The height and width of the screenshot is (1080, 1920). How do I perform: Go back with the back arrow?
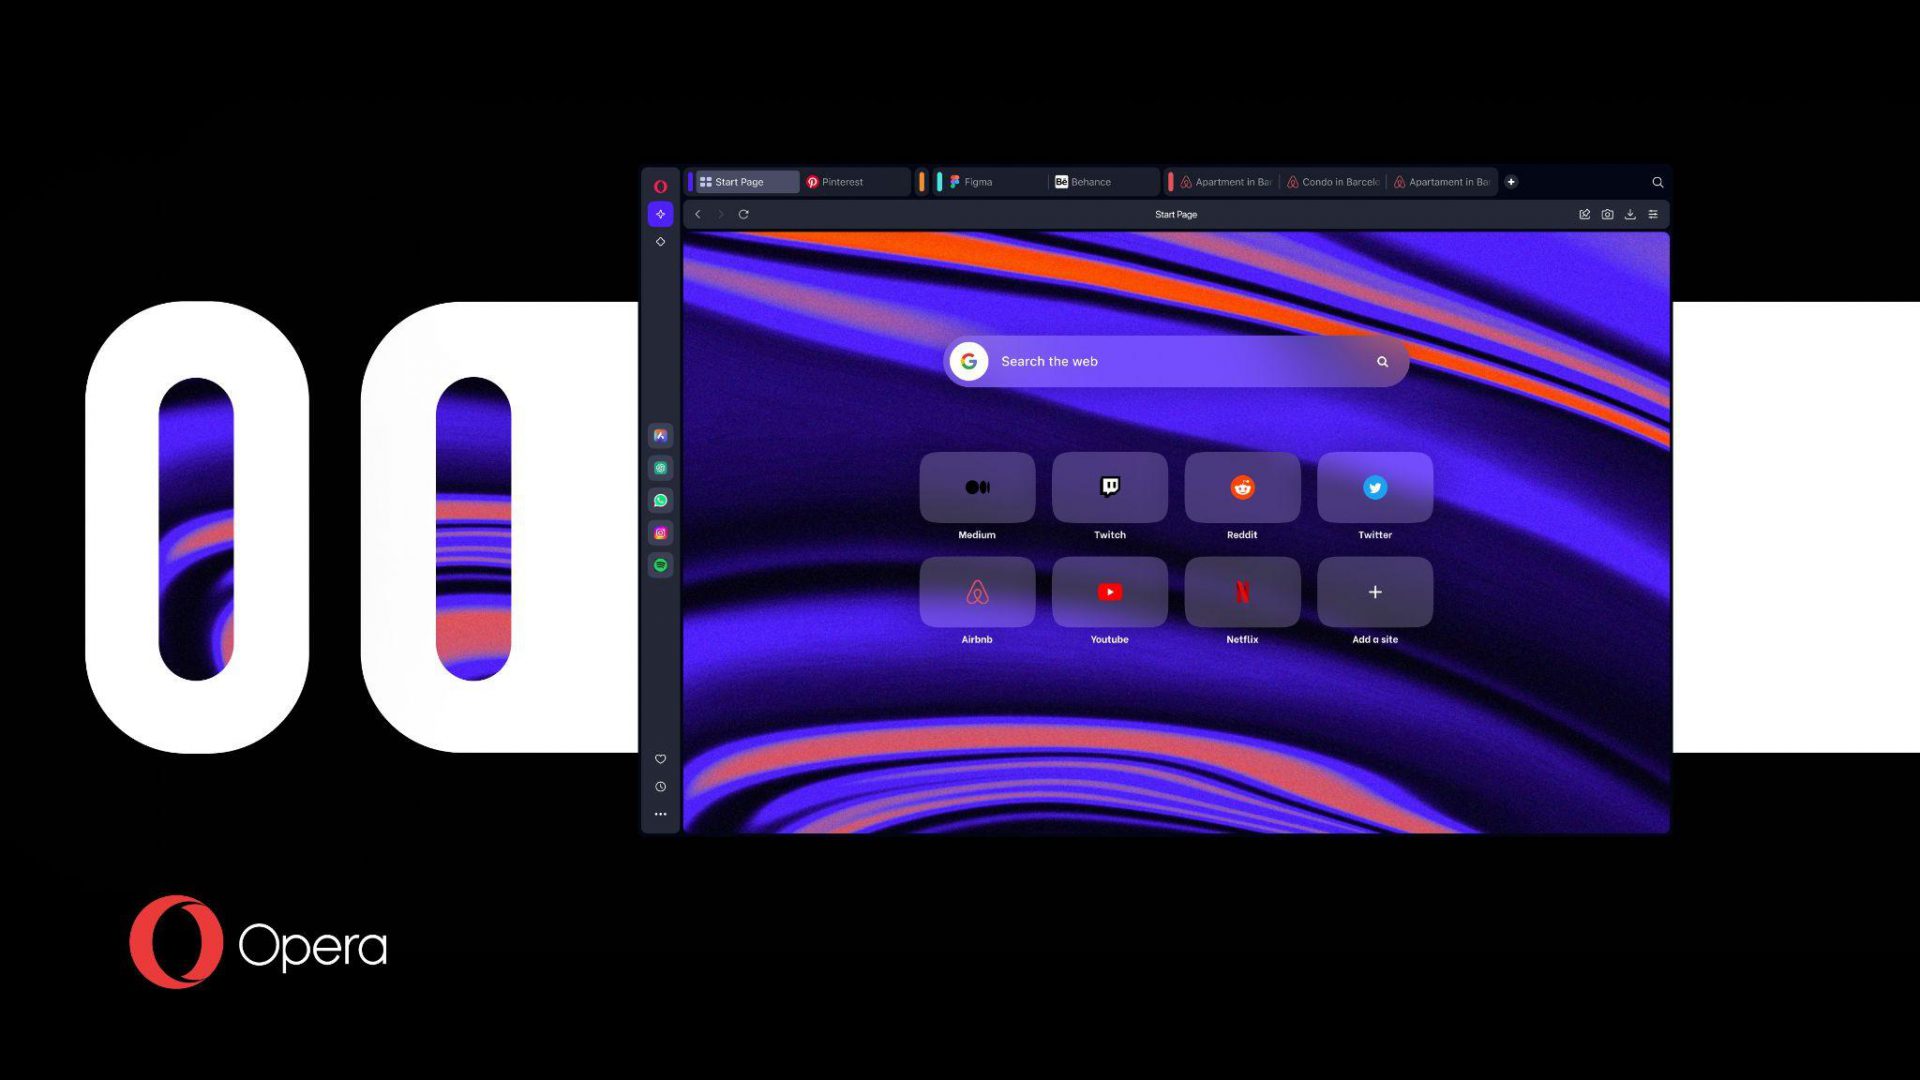tap(698, 214)
